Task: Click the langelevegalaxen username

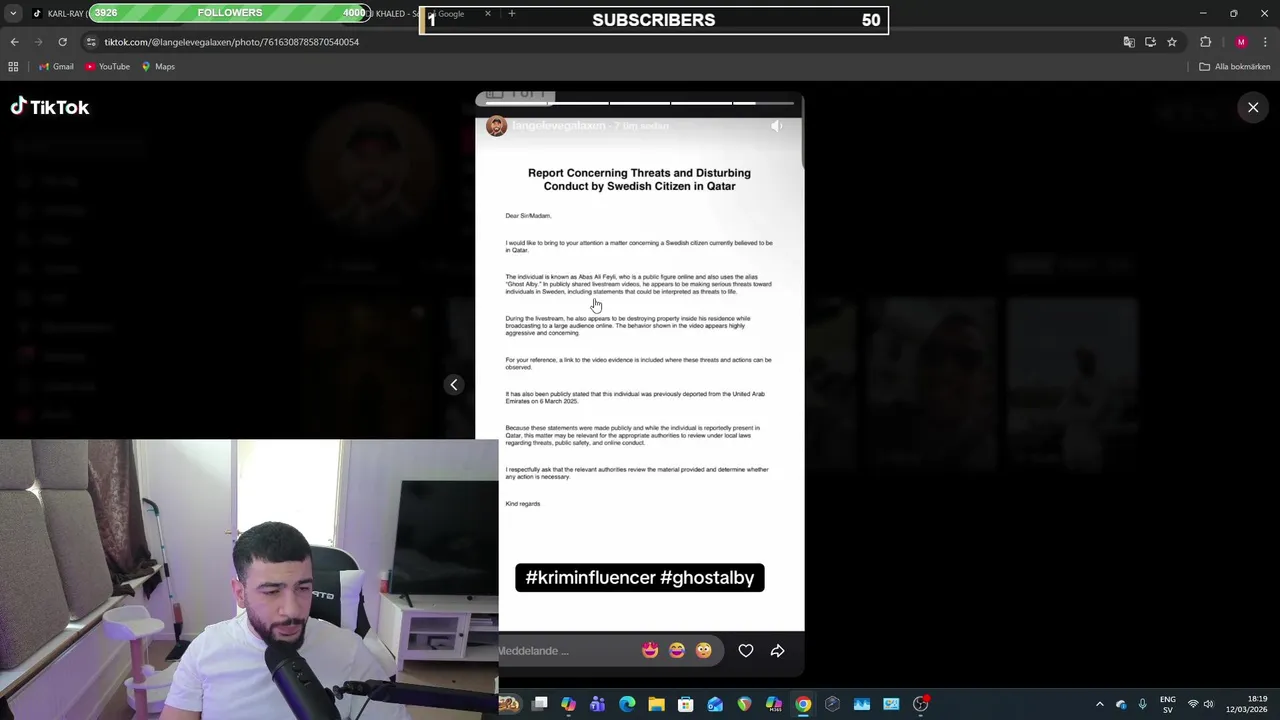Action: point(559,126)
